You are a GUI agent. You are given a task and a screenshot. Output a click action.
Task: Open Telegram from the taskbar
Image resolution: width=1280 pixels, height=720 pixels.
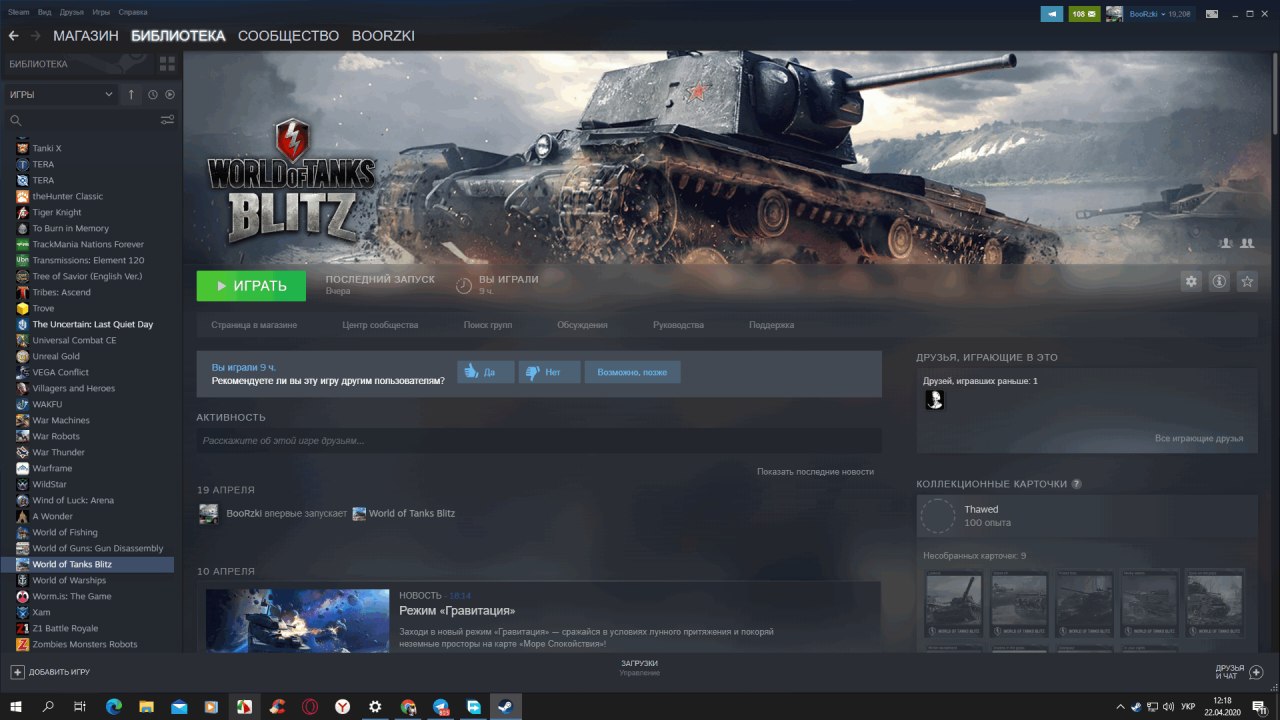click(440, 706)
